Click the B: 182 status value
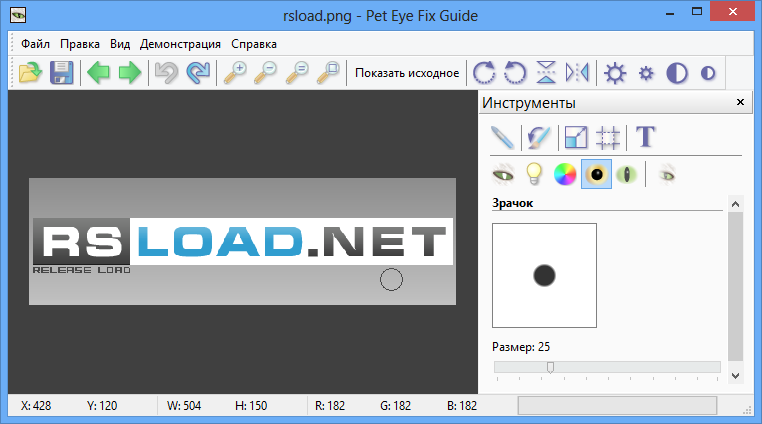Image resolution: width=762 pixels, height=424 pixels. pyautogui.click(x=462, y=406)
